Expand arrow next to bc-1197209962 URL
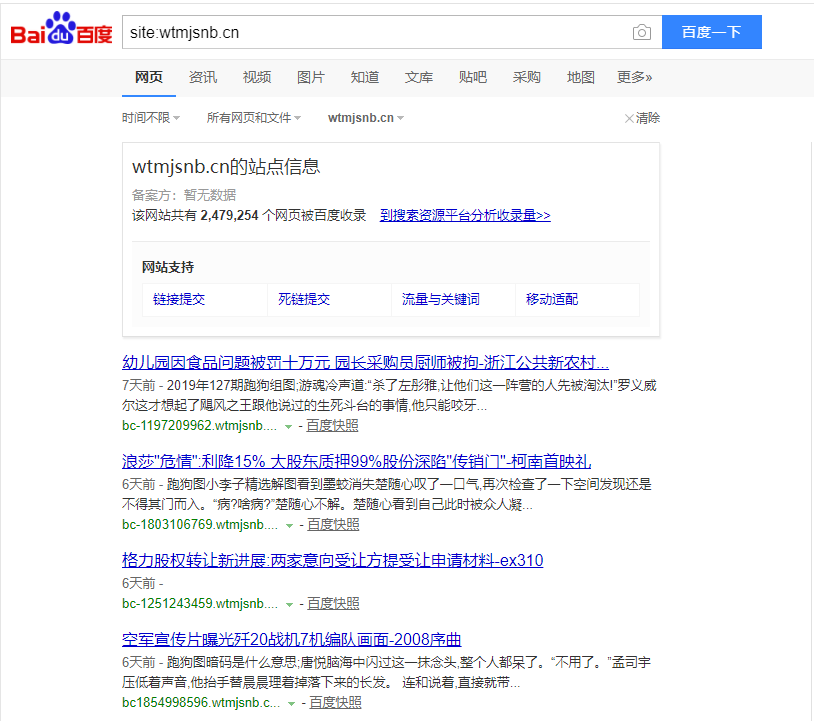Viewport: 814px width, 721px height. [x=289, y=427]
